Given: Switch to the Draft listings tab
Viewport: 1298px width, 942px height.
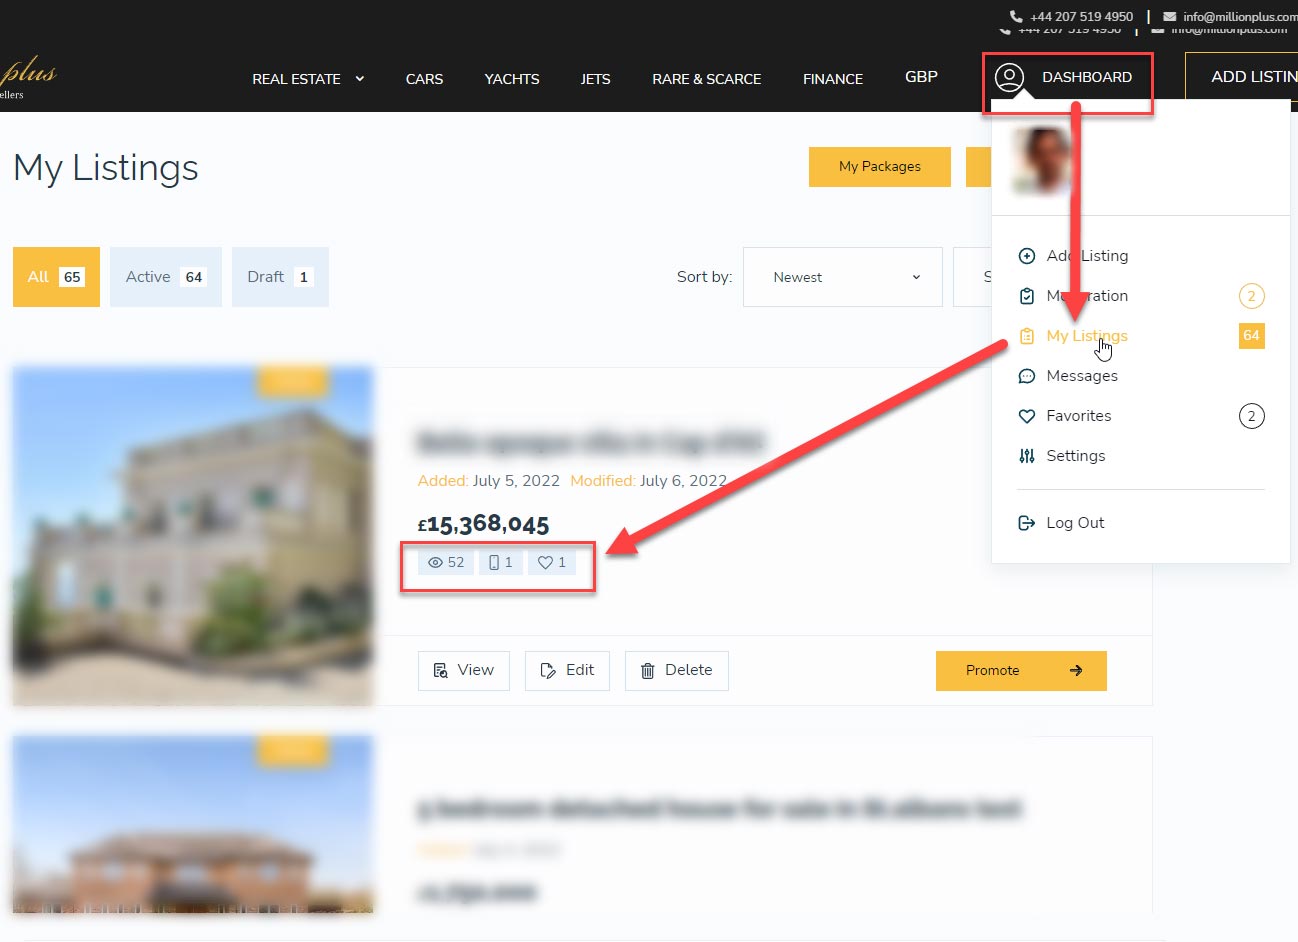Looking at the screenshot, I should pos(280,277).
